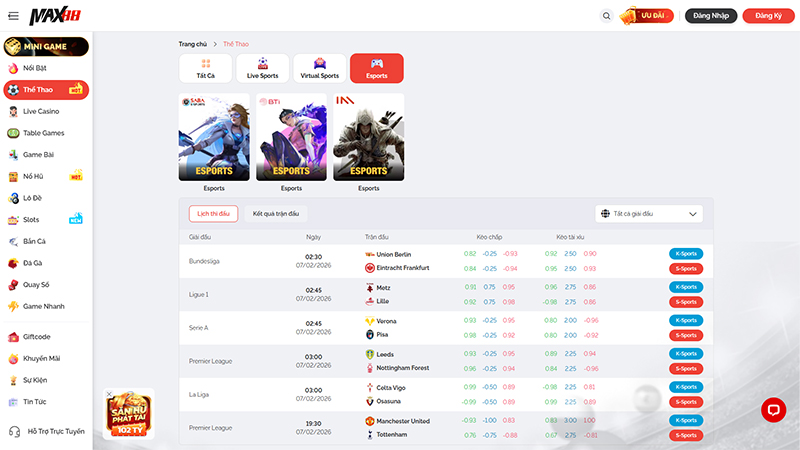
Task: Open the hamburger menu icon
Action: pos(13,16)
